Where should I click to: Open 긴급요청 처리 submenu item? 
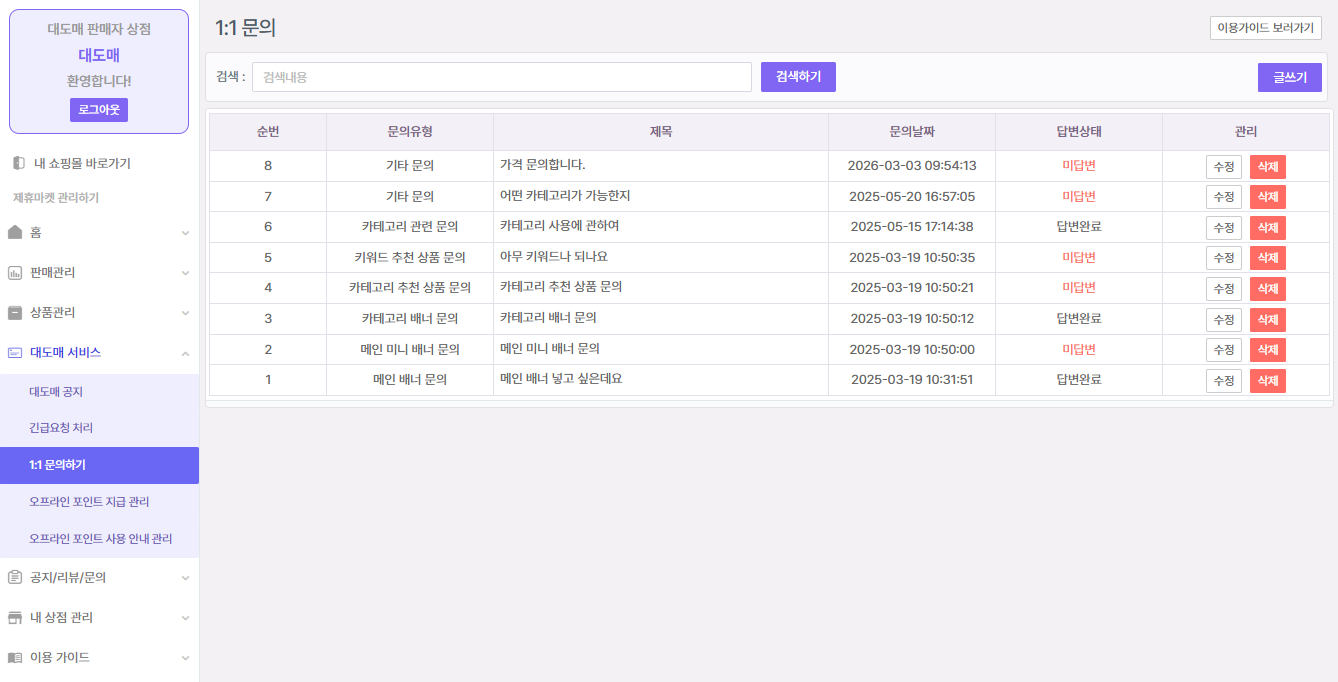pos(61,428)
